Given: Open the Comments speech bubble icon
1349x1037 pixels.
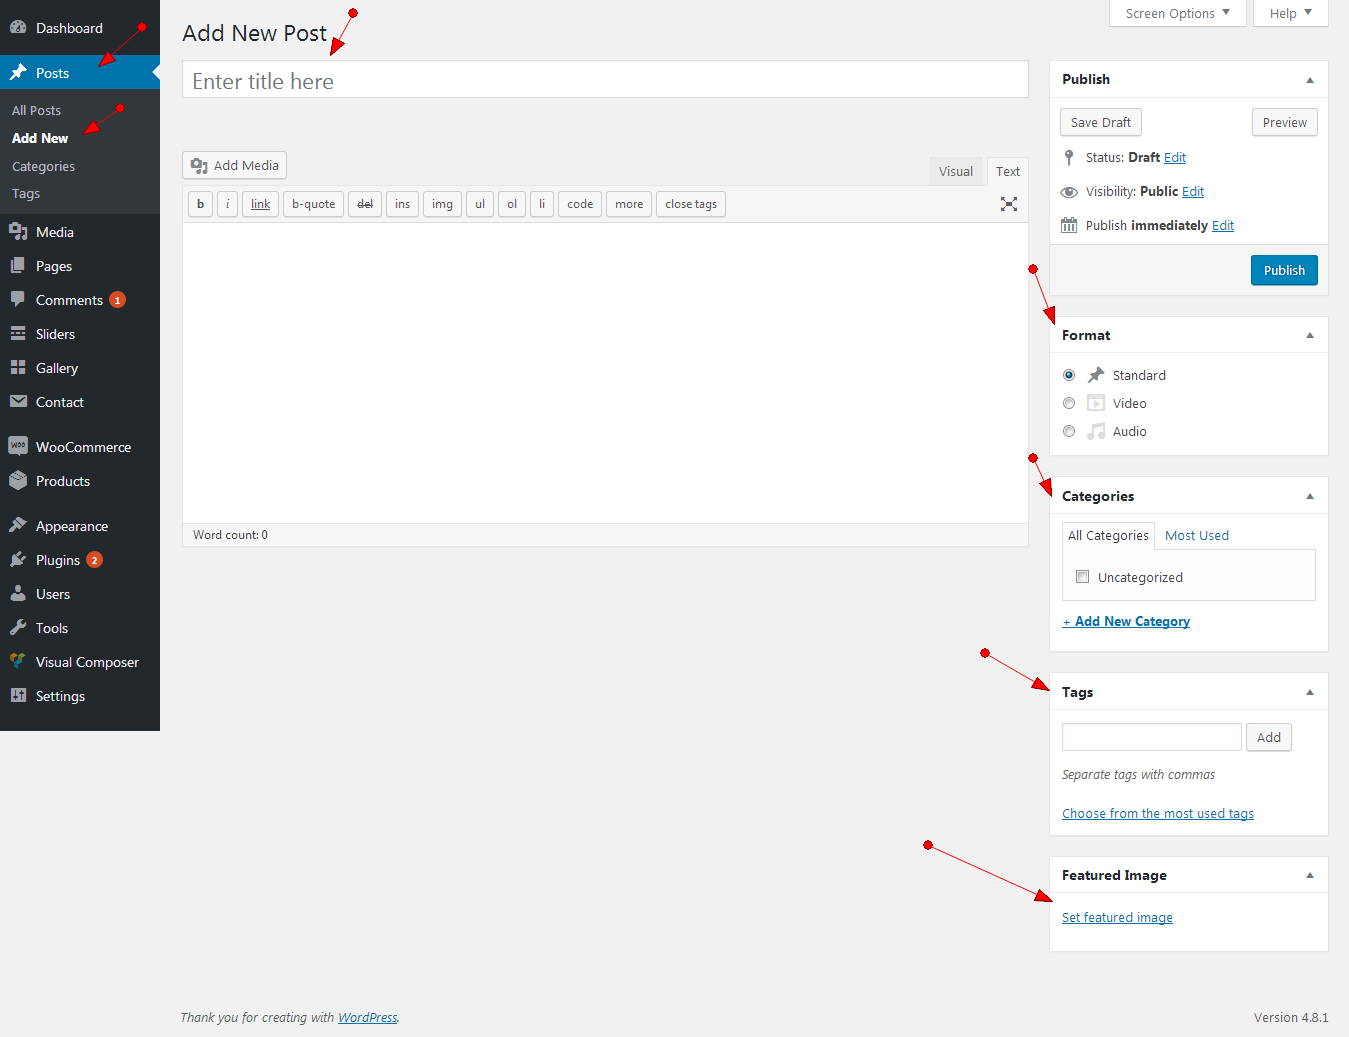Looking at the screenshot, I should click(18, 300).
